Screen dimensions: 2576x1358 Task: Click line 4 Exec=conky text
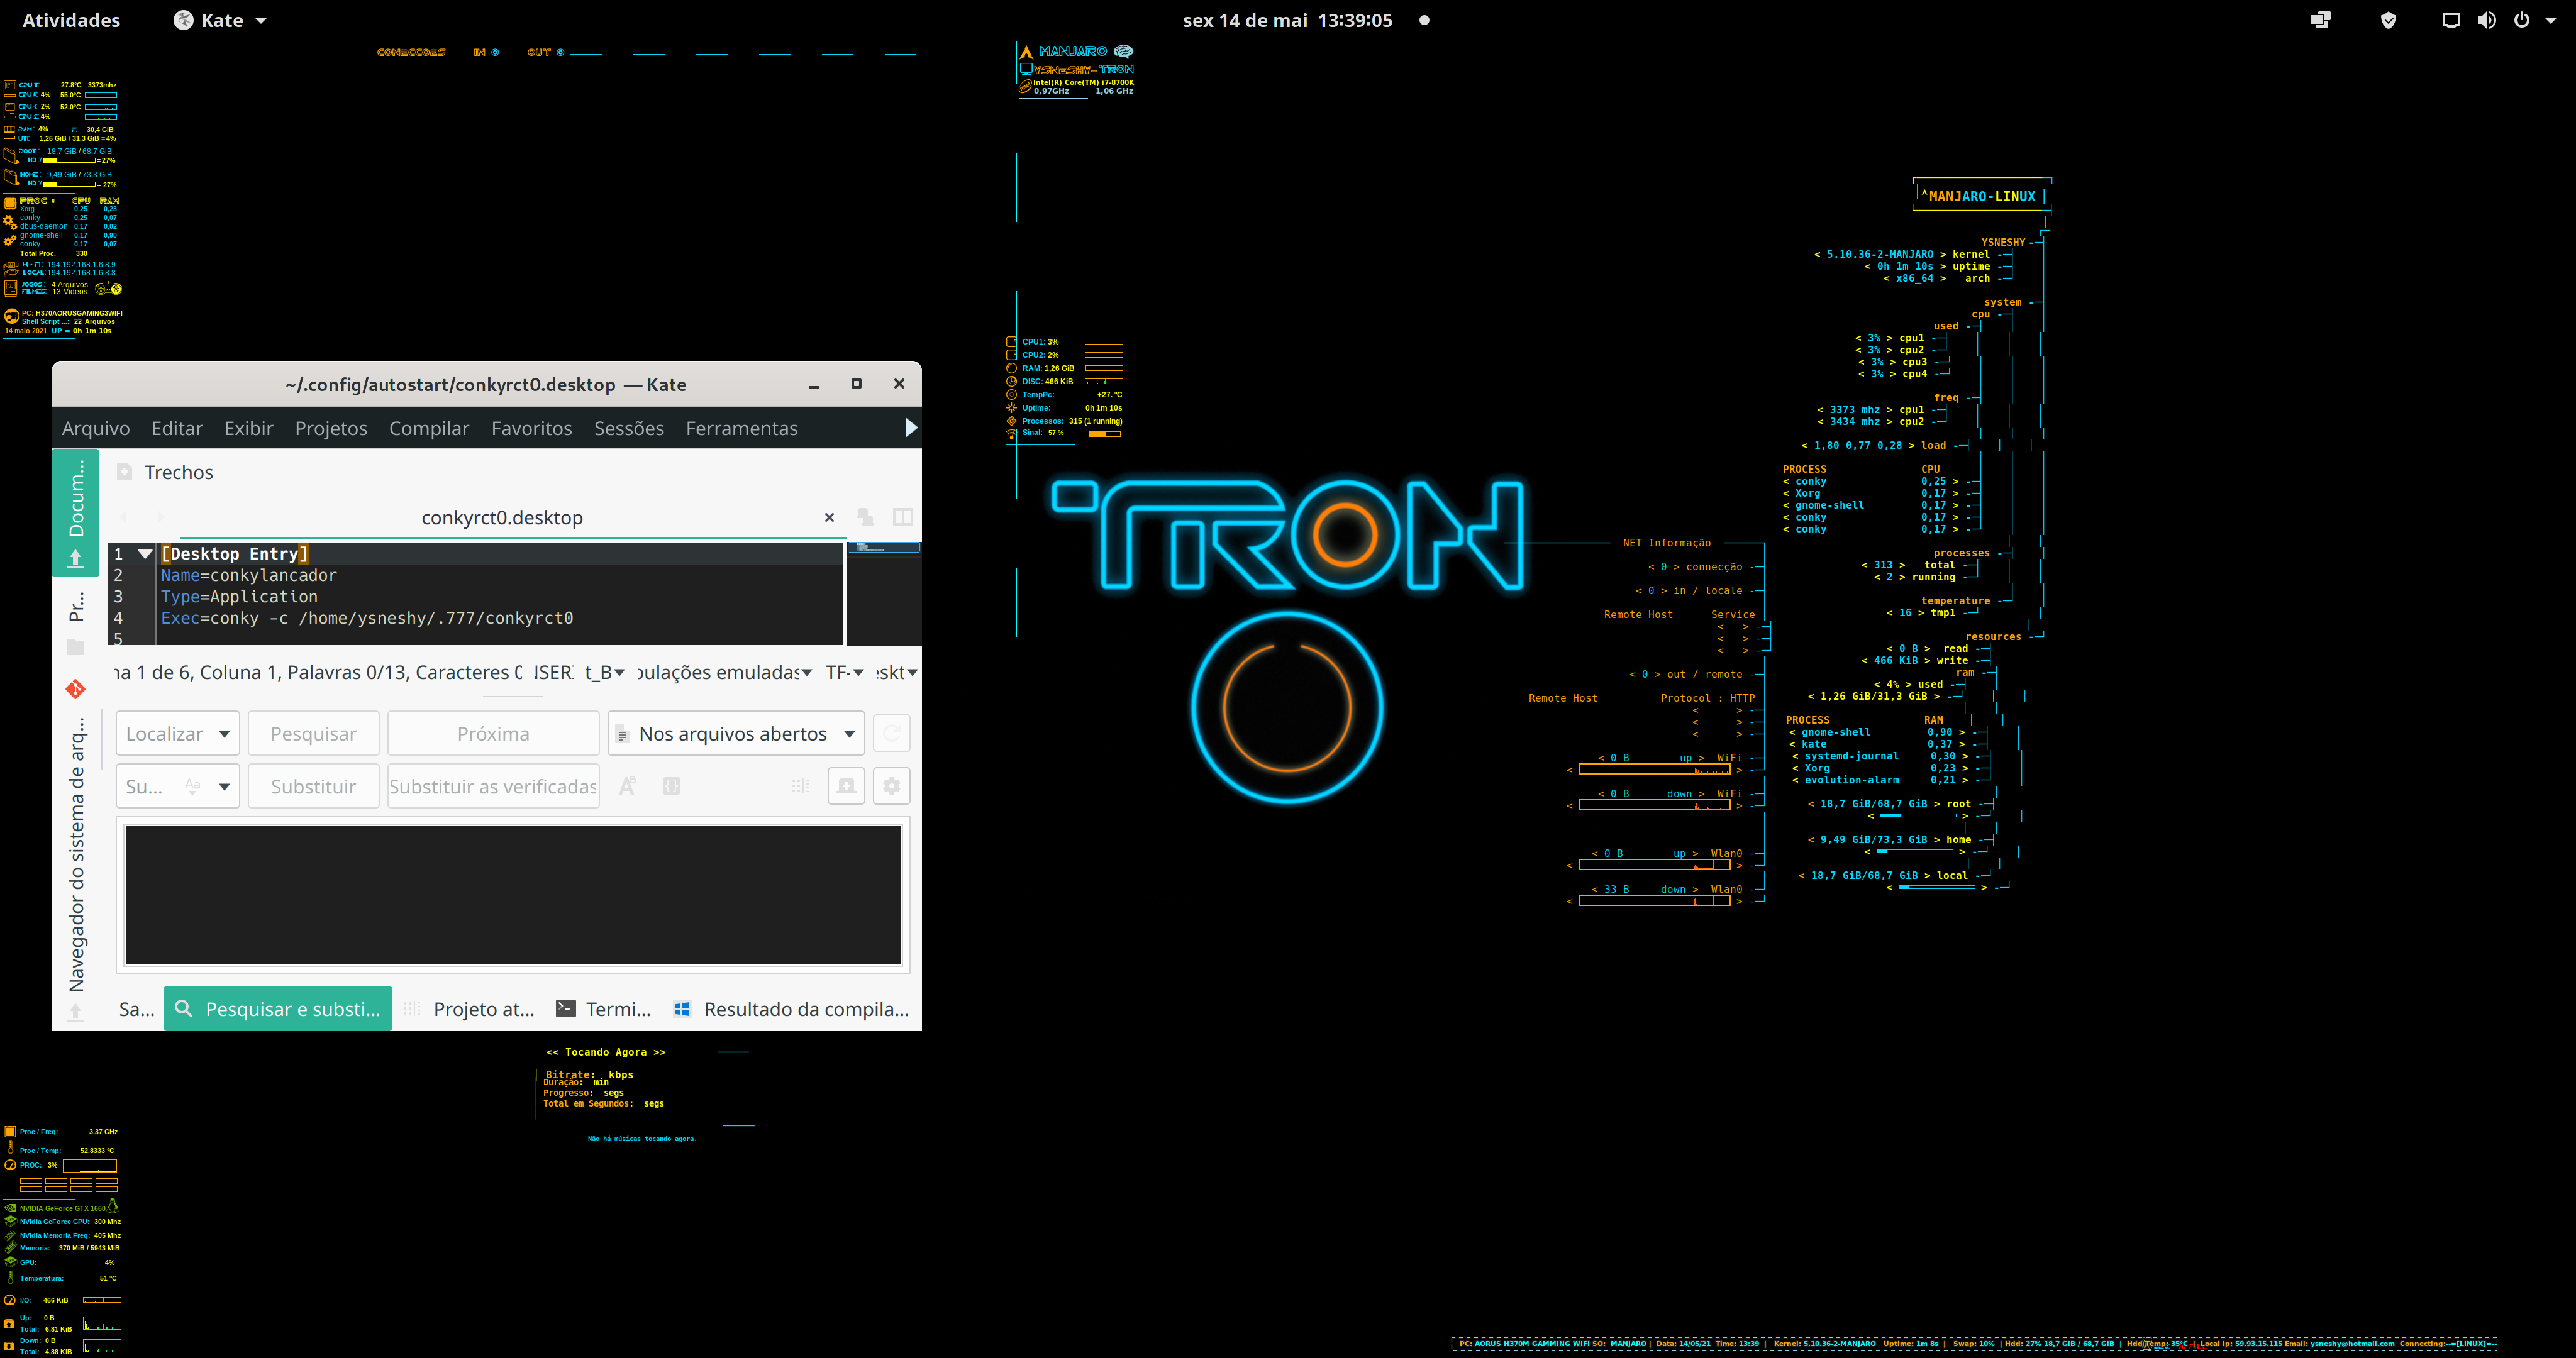click(x=367, y=618)
